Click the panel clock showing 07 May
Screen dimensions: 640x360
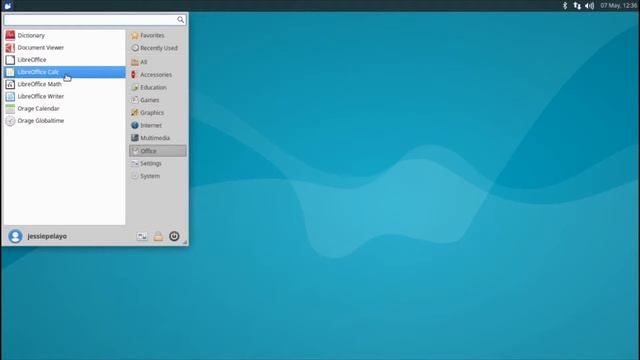(618, 6)
